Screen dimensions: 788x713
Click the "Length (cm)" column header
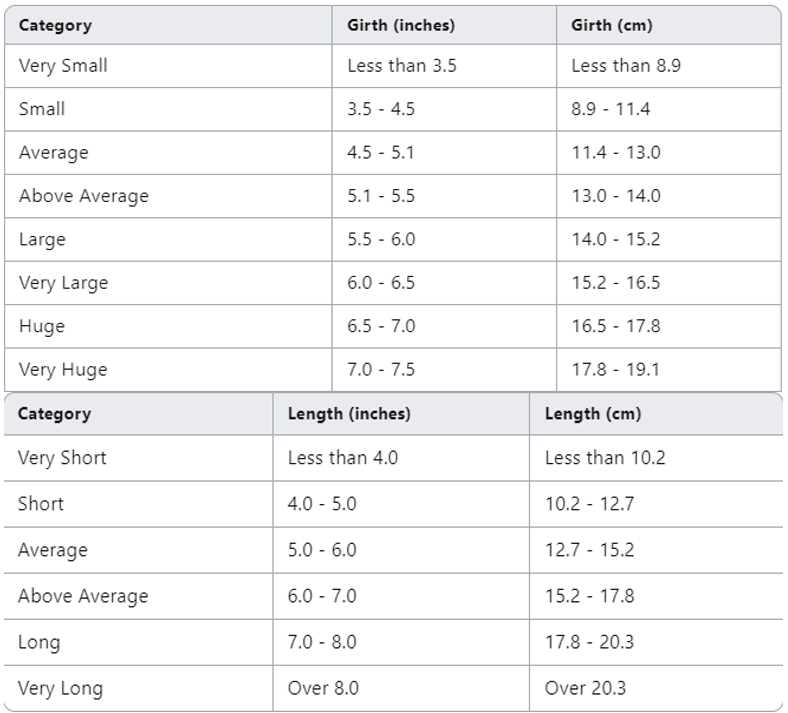[593, 414]
